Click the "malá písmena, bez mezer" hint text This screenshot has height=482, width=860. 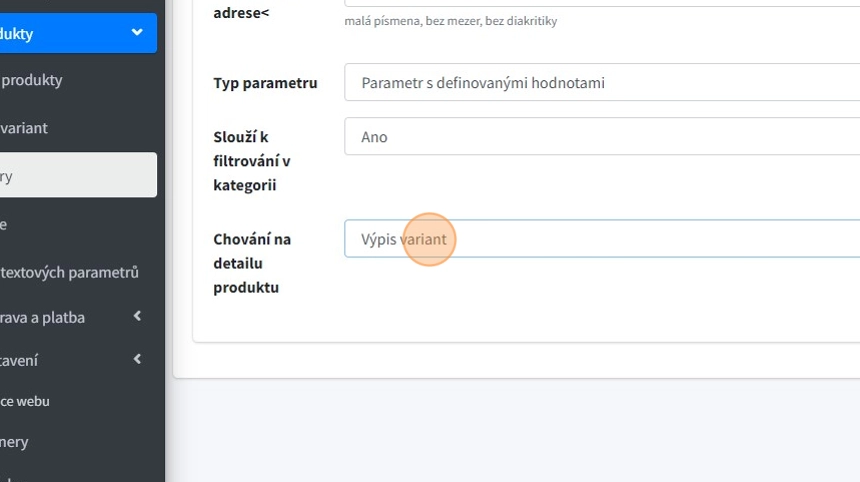coord(450,21)
